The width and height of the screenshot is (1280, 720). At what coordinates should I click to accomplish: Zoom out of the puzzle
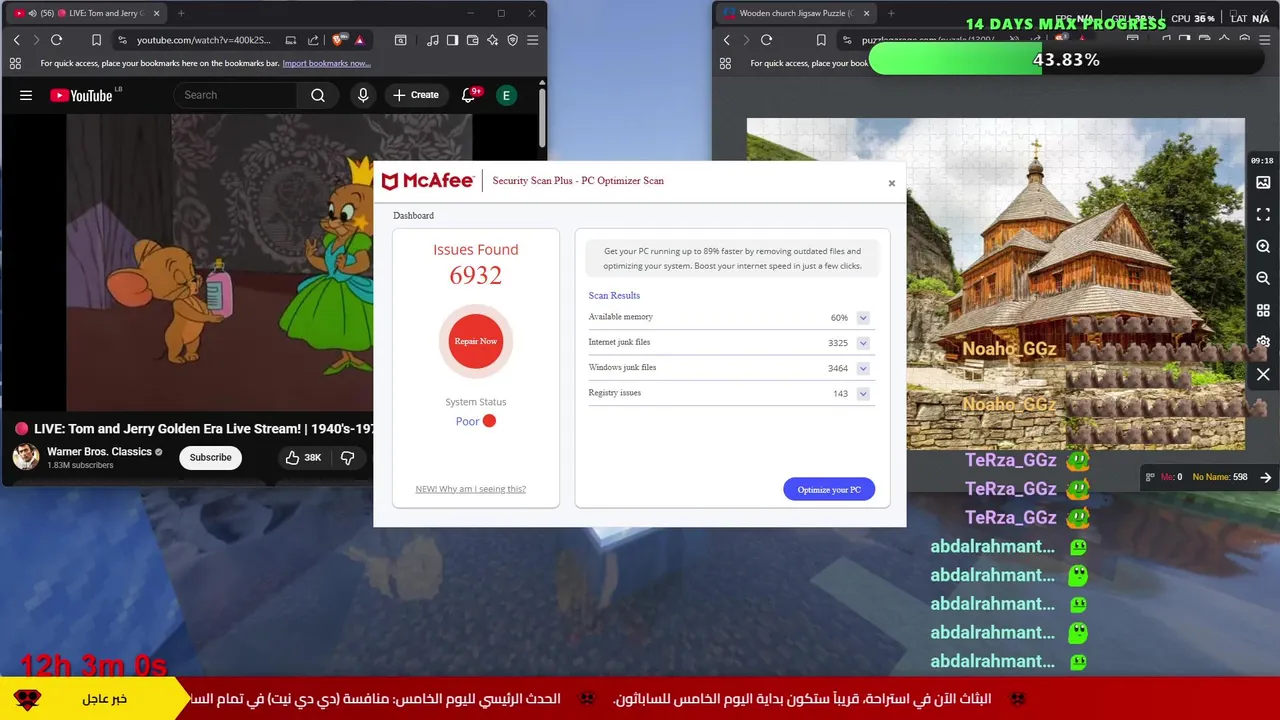point(1263,278)
